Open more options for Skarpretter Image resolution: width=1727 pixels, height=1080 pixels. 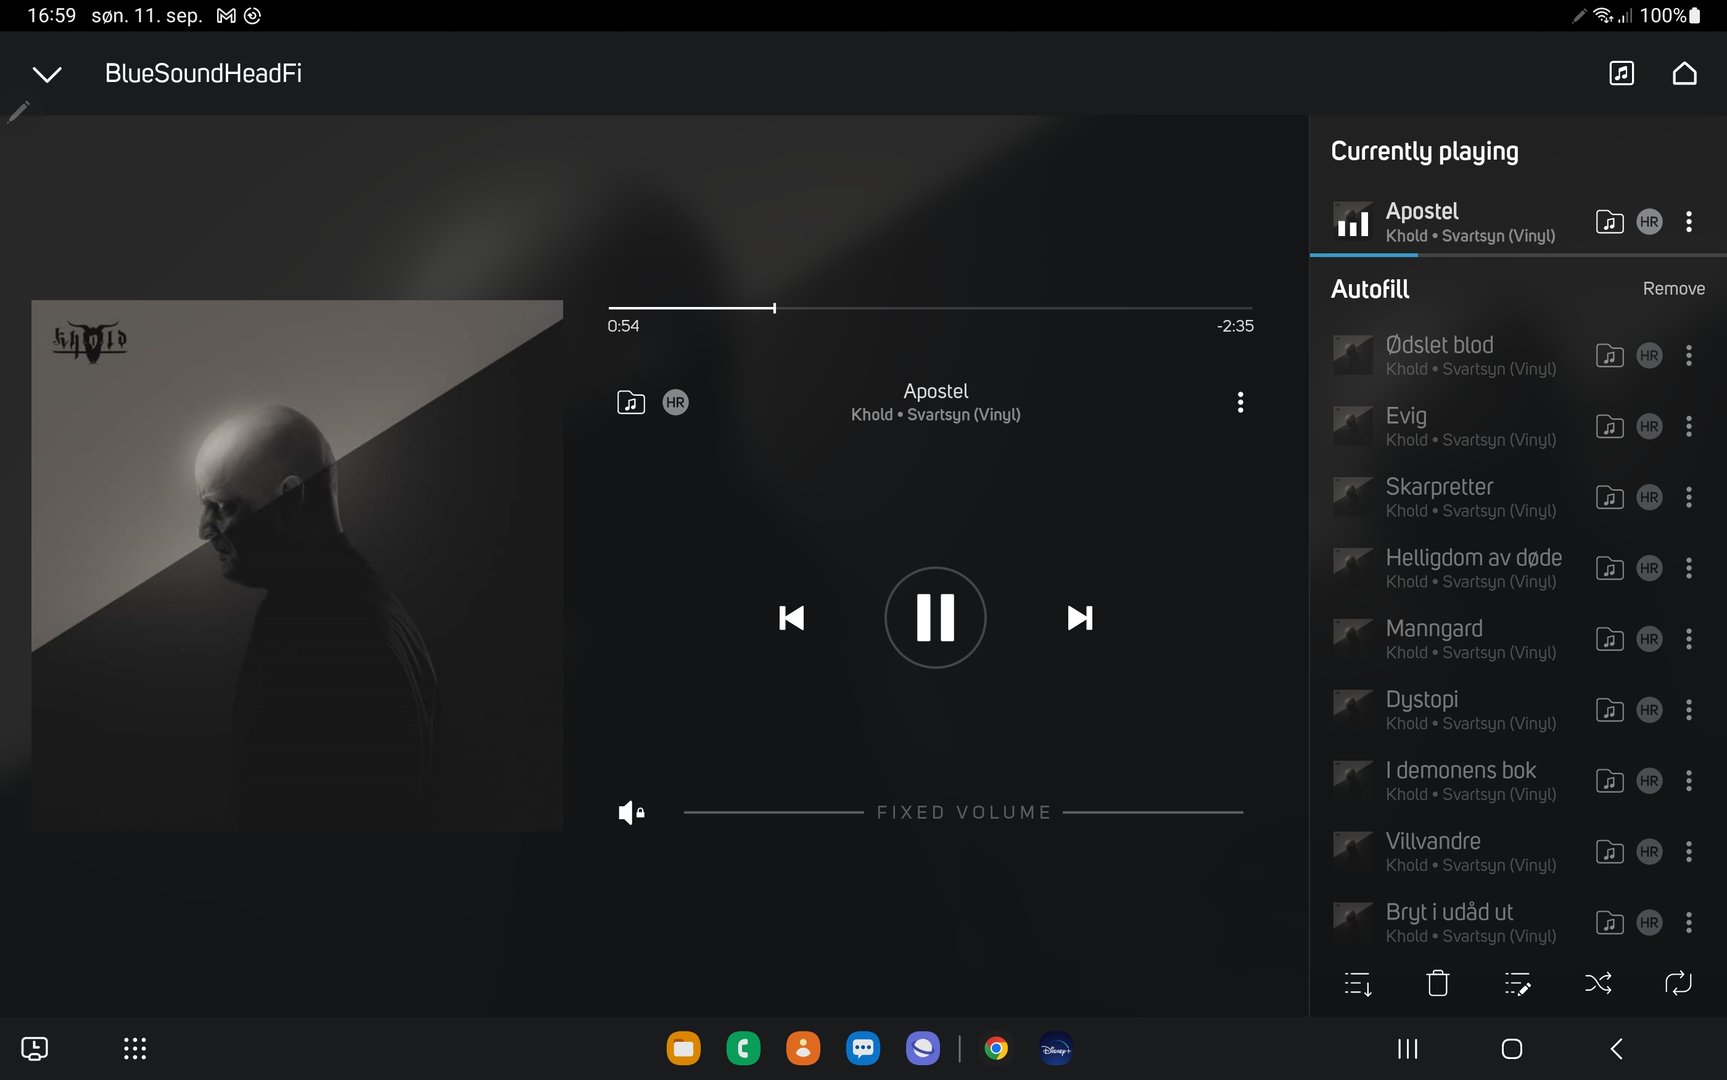[x=1689, y=497]
